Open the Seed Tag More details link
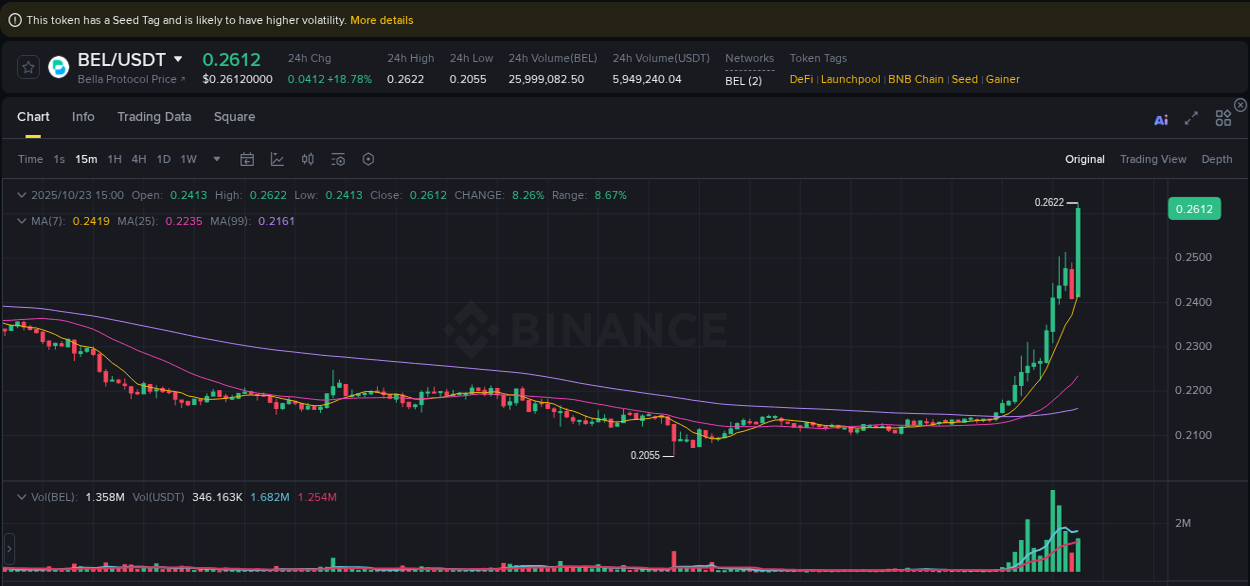The width and height of the screenshot is (1250, 586). tap(382, 19)
